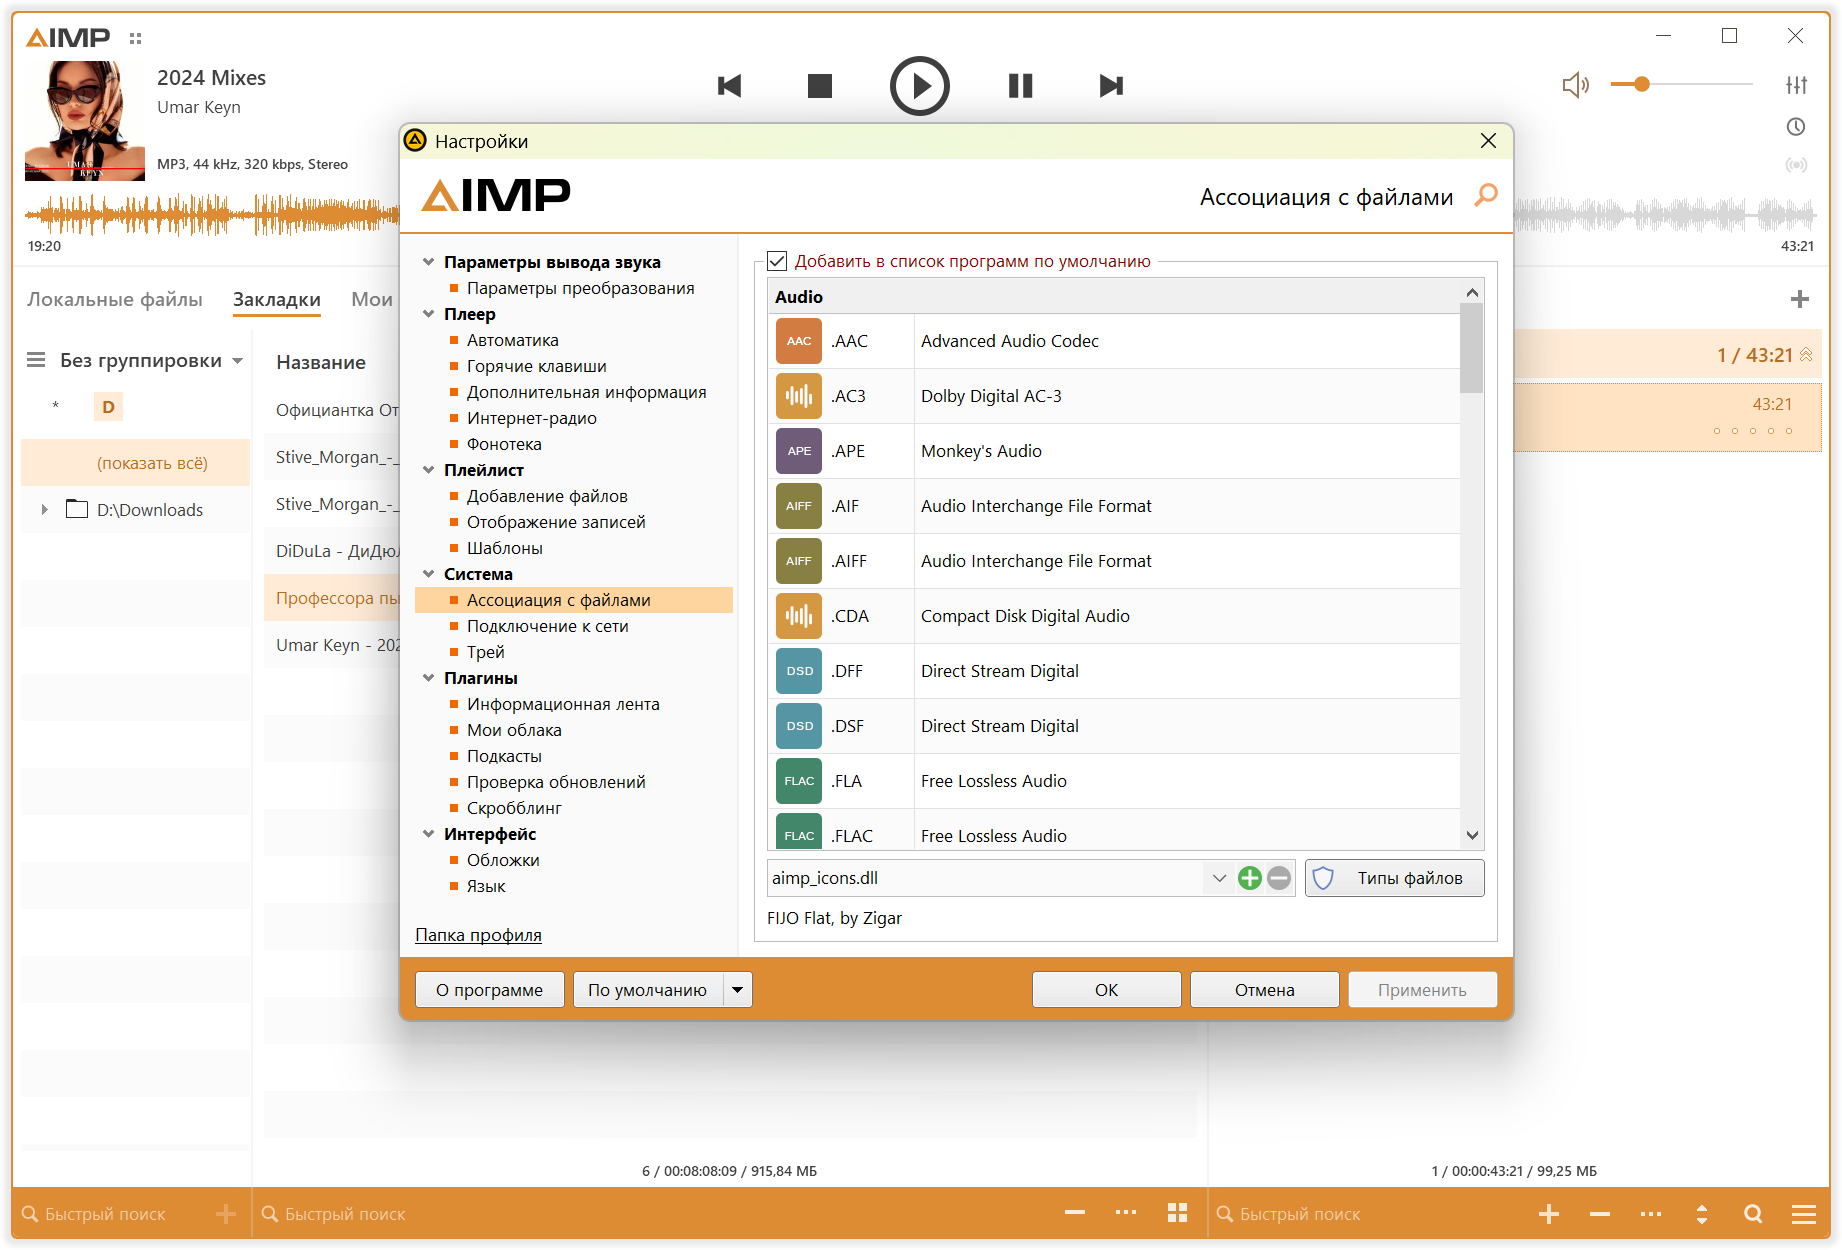Open 'Скробблинг' plugin settings page
Viewport: 1842px width, 1250px height.
click(514, 808)
